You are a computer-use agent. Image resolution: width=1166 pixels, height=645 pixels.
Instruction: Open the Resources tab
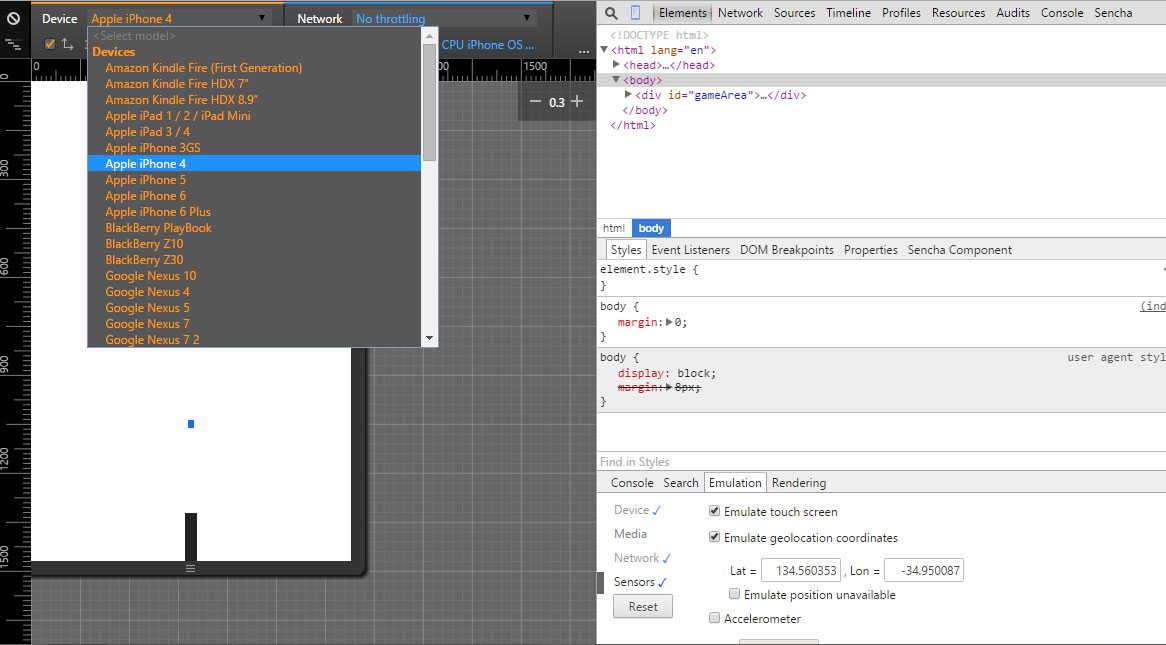(959, 13)
